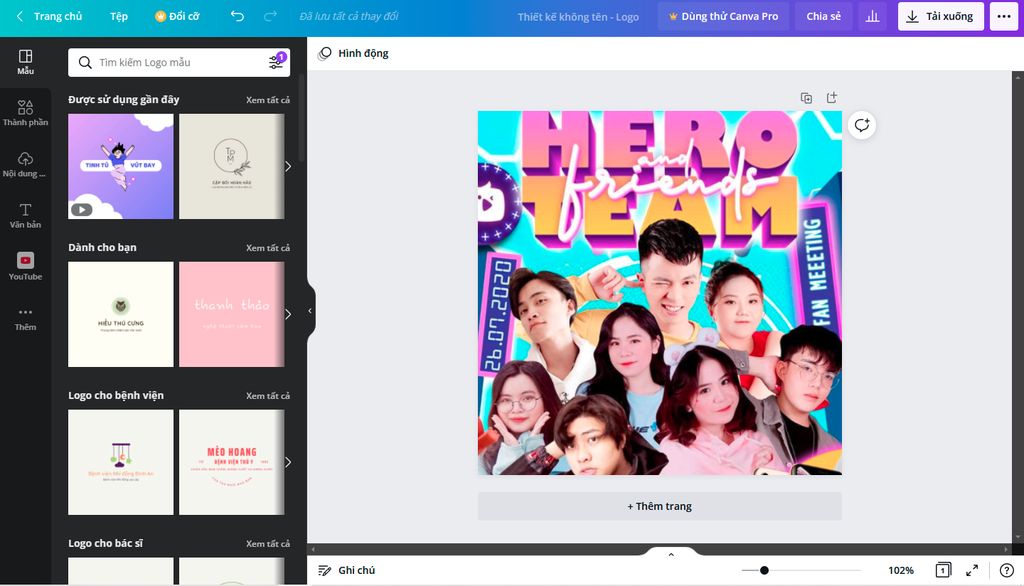Select the Mèo Hoang hospital template
Screen dimensions: 1024x586
coord(232,463)
